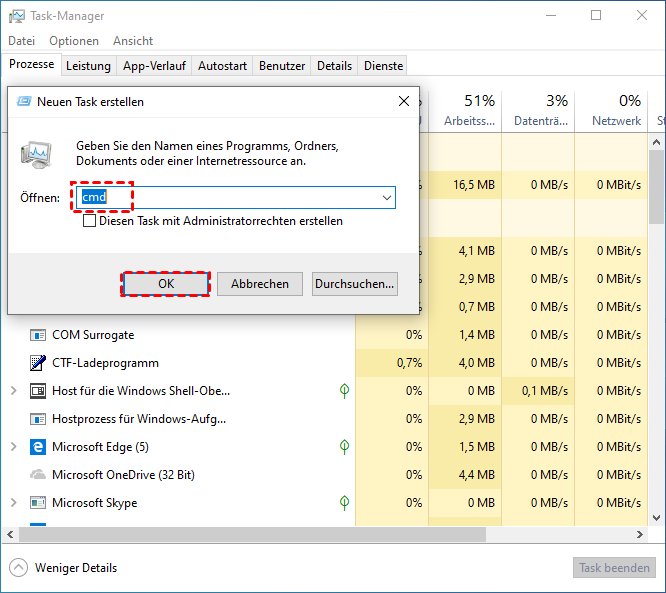Viewport: 666px width, 593px height.
Task: Click the Microsoft OneDrive cloud icon
Action: click(x=38, y=474)
